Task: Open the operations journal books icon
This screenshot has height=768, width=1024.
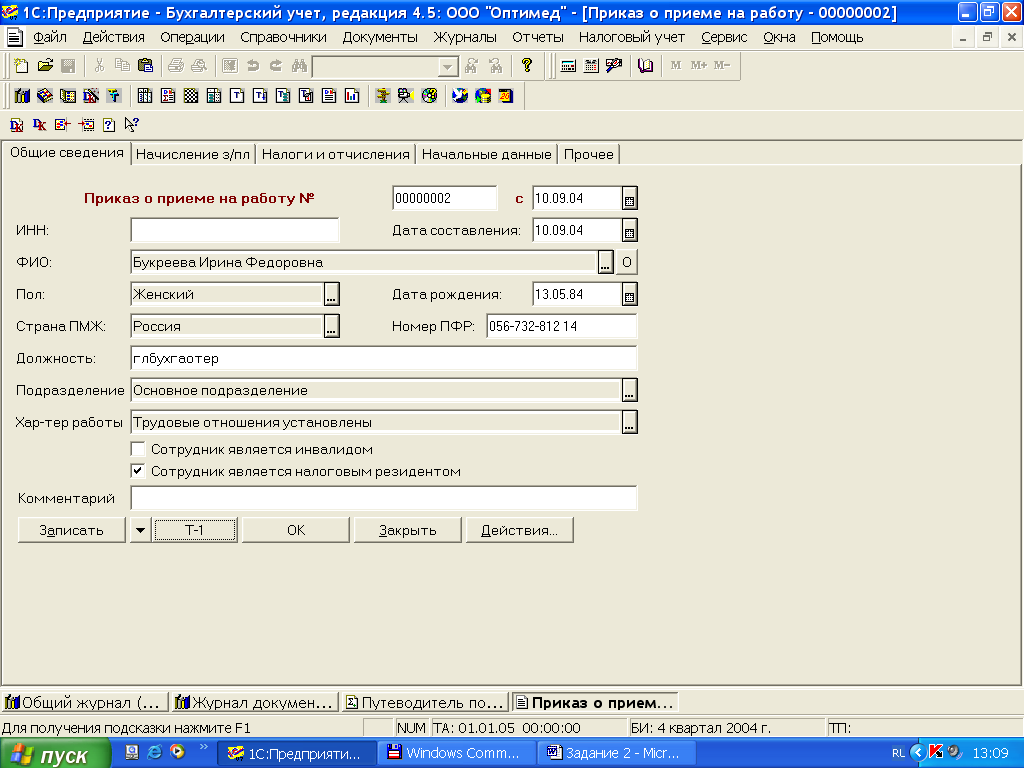Action: click(22, 96)
